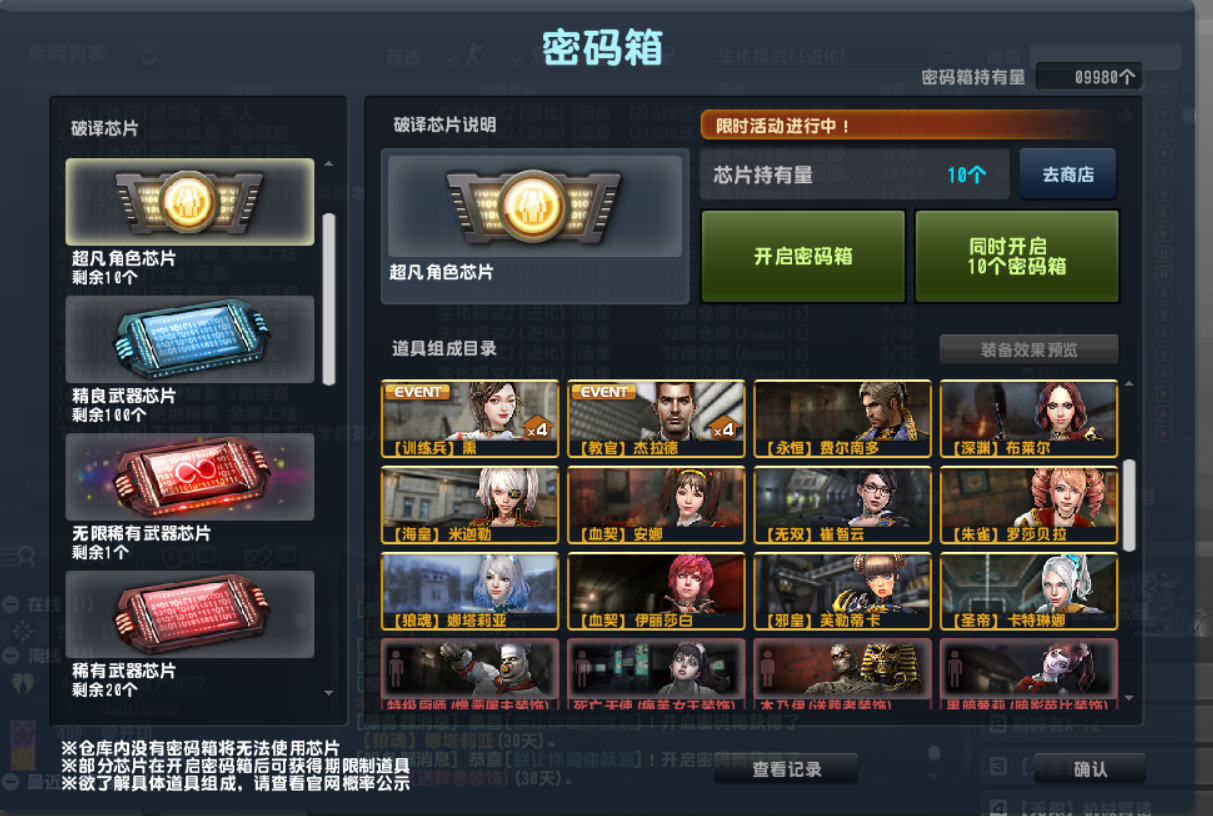View the 【永恒】费尔南多 character item
This screenshot has height=816, width=1213.
point(843,419)
